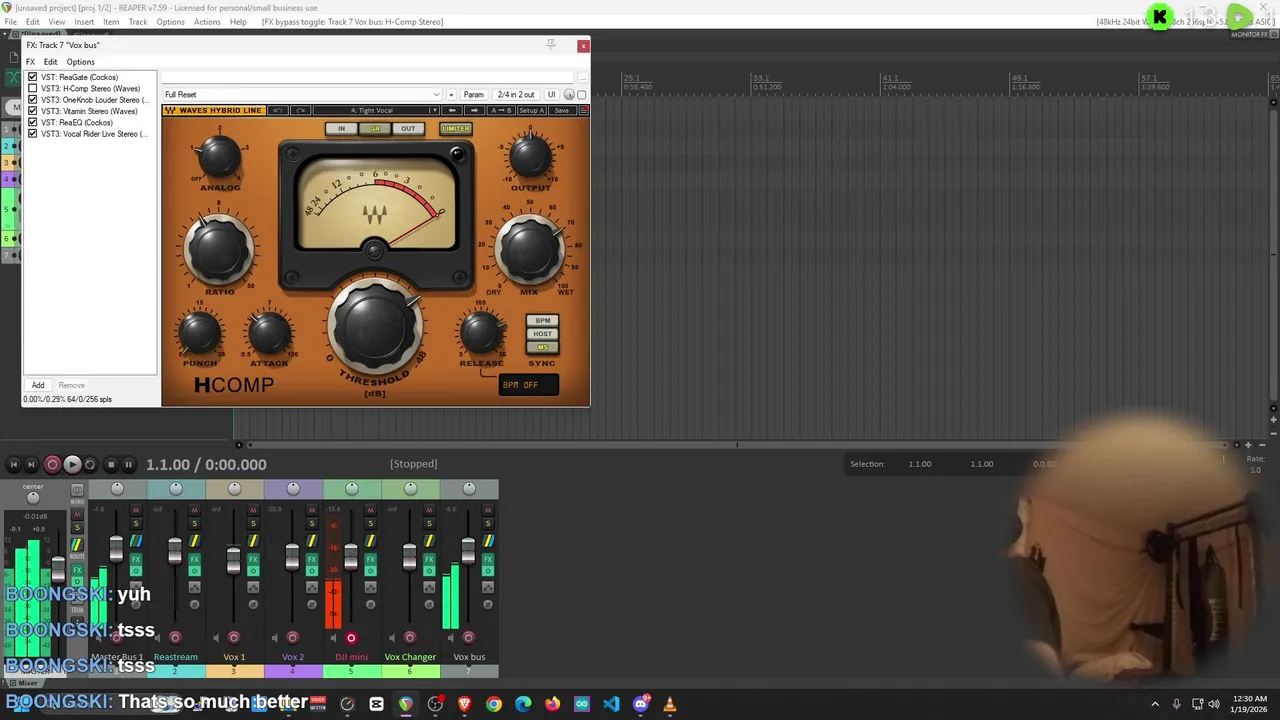This screenshot has height=720, width=1280.
Task: Click the transport Stop button
Action: pyautogui.click(x=111, y=464)
